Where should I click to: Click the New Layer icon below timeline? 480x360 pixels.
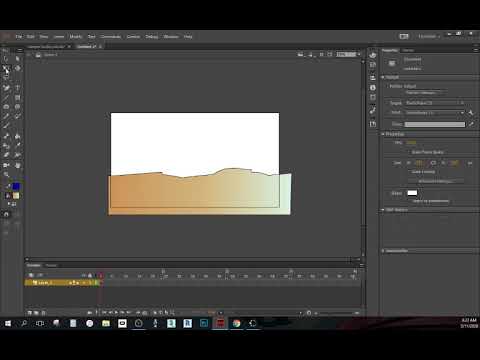point(30,313)
